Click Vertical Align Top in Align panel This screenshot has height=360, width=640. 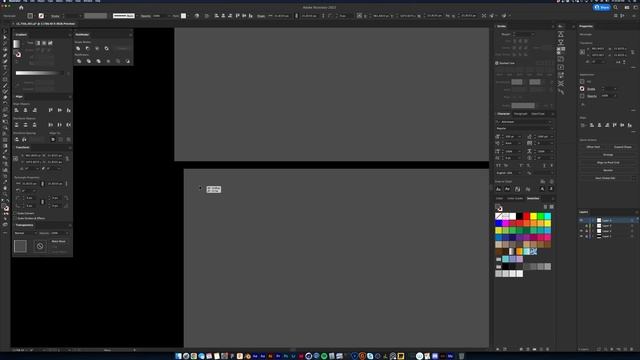click(51, 110)
